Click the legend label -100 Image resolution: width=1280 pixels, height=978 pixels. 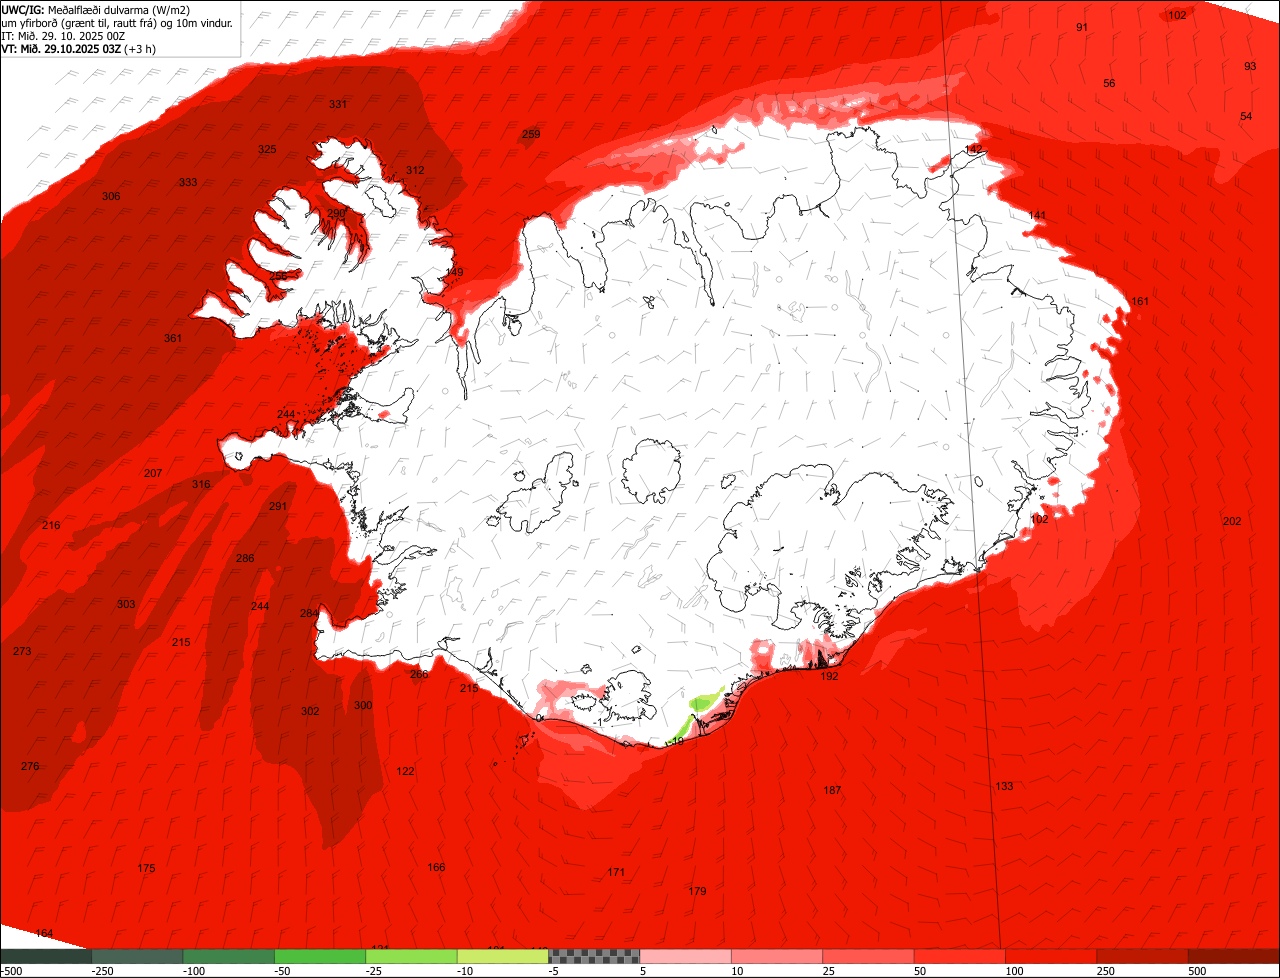coord(193,972)
